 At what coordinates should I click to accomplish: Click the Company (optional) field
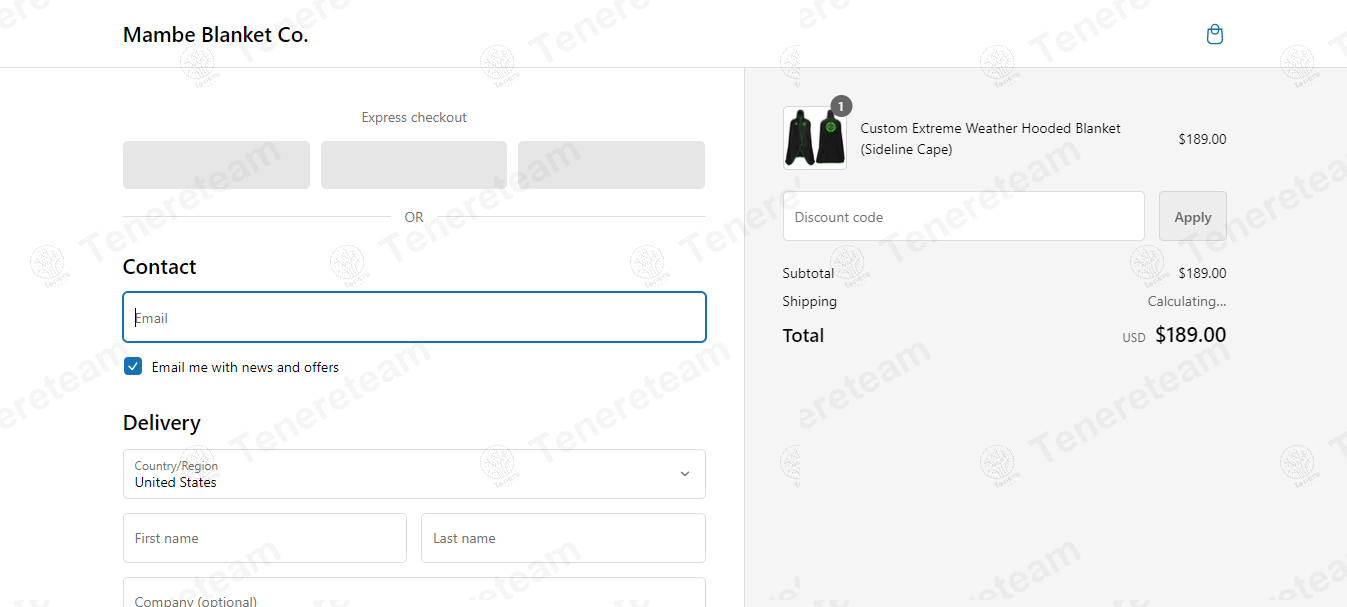click(414, 593)
